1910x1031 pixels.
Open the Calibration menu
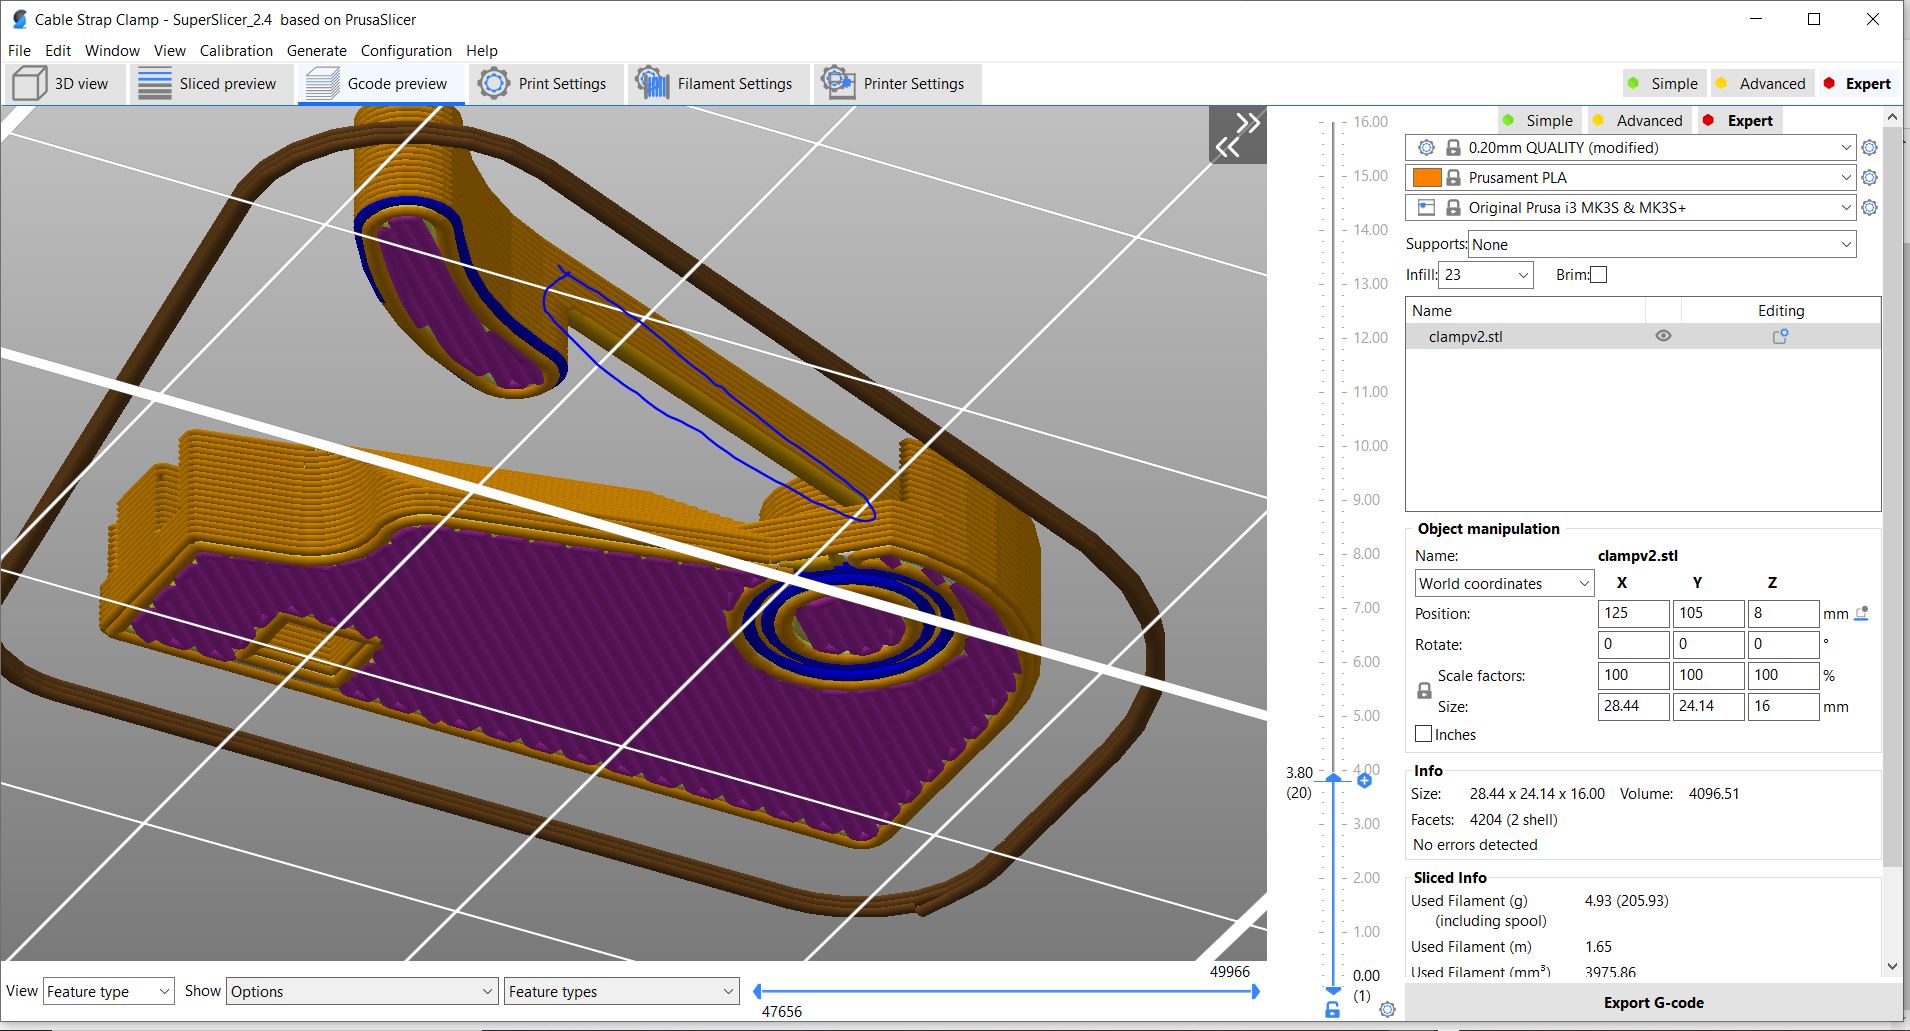pos(236,50)
